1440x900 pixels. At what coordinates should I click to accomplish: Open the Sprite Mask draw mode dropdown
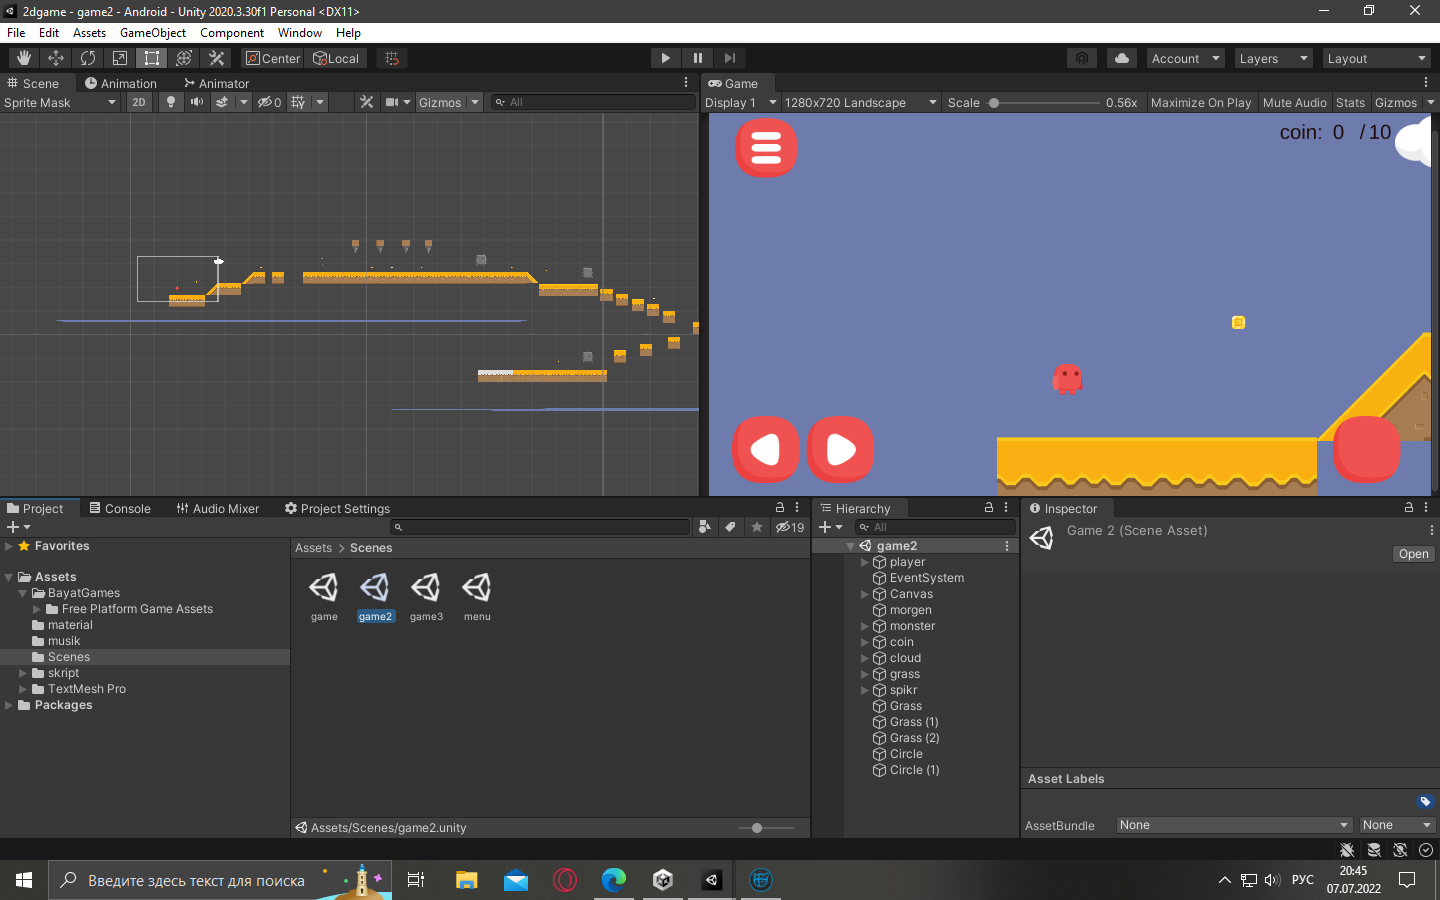60,102
